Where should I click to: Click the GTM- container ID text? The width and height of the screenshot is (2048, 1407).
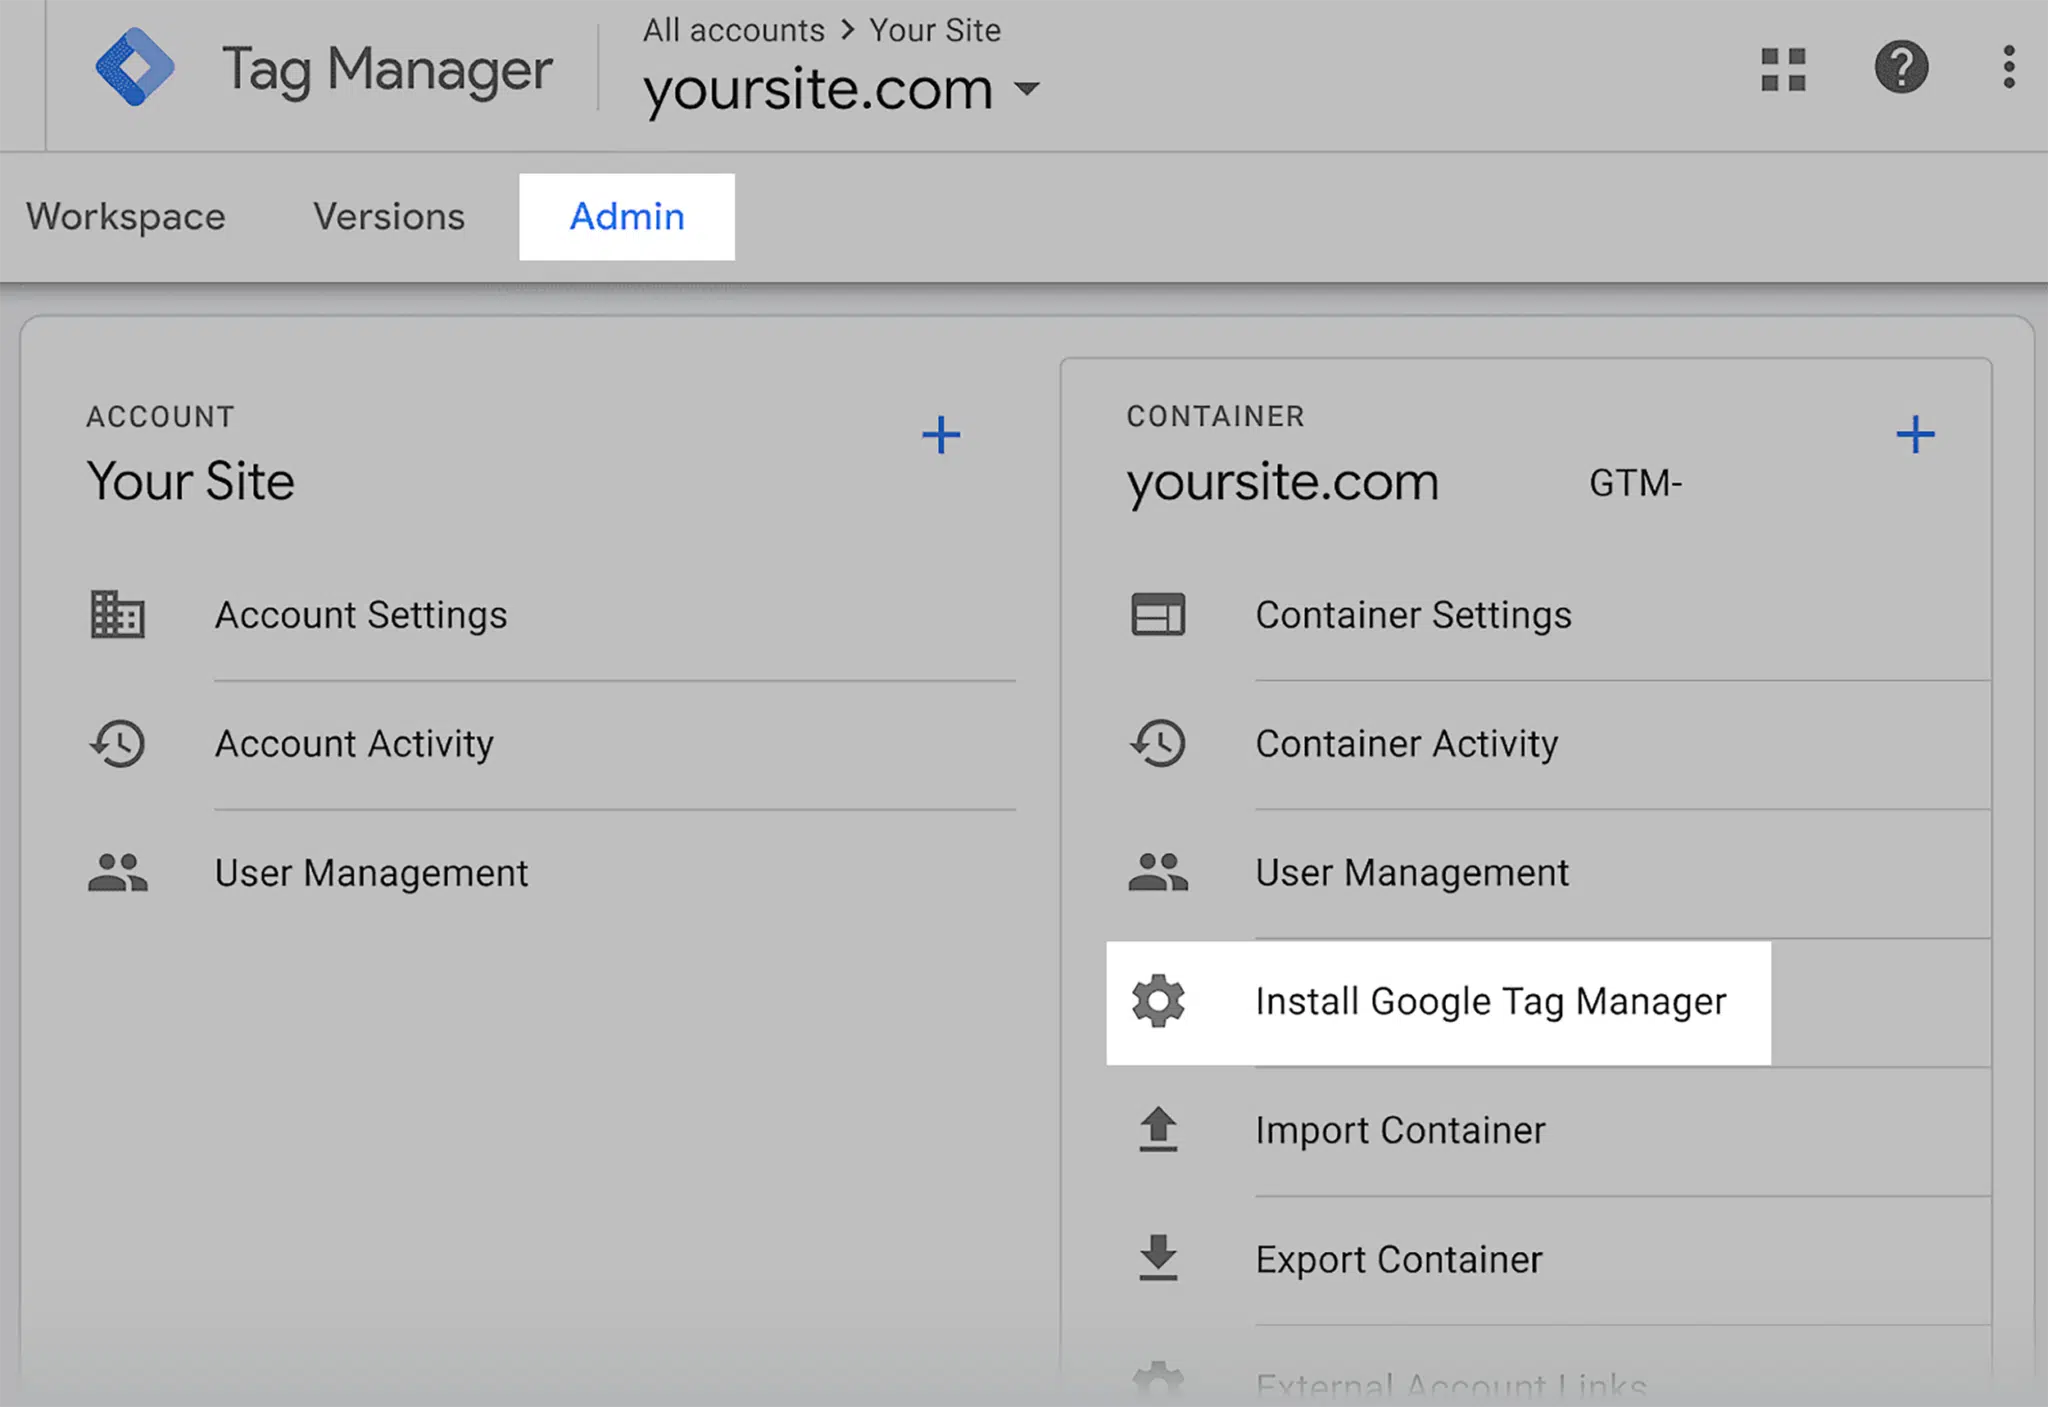1635,483
